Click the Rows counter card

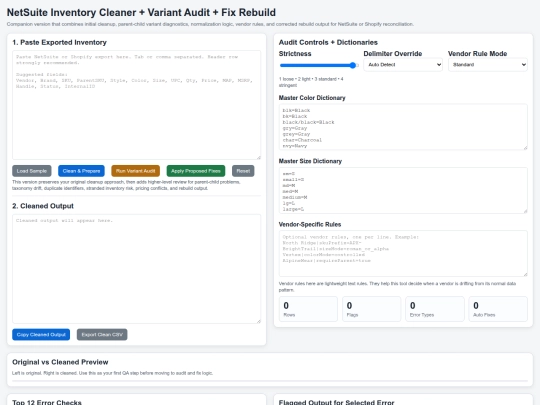(308, 309)
